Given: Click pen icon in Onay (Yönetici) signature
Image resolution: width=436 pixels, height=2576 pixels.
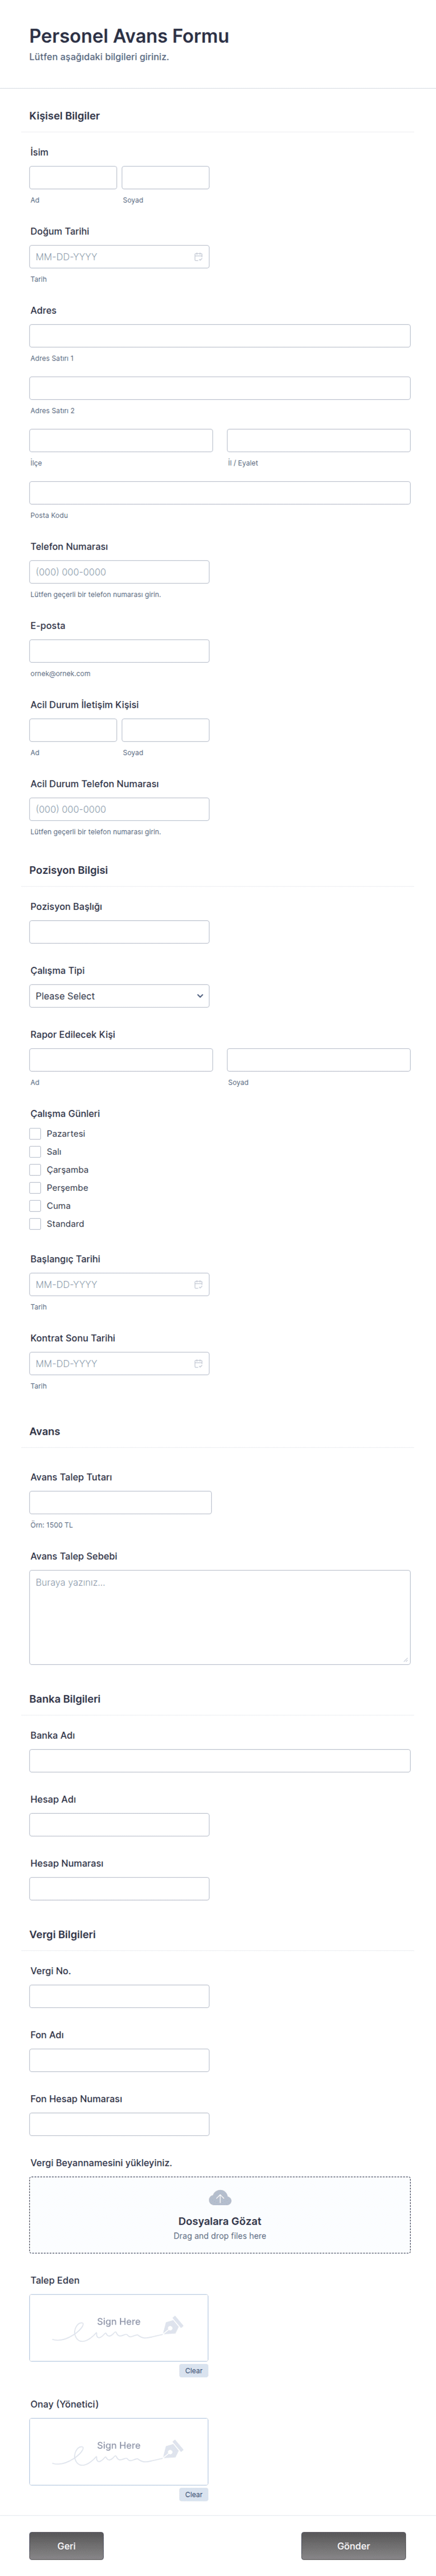Looking at the screenshot, I should coord(172,2449).
